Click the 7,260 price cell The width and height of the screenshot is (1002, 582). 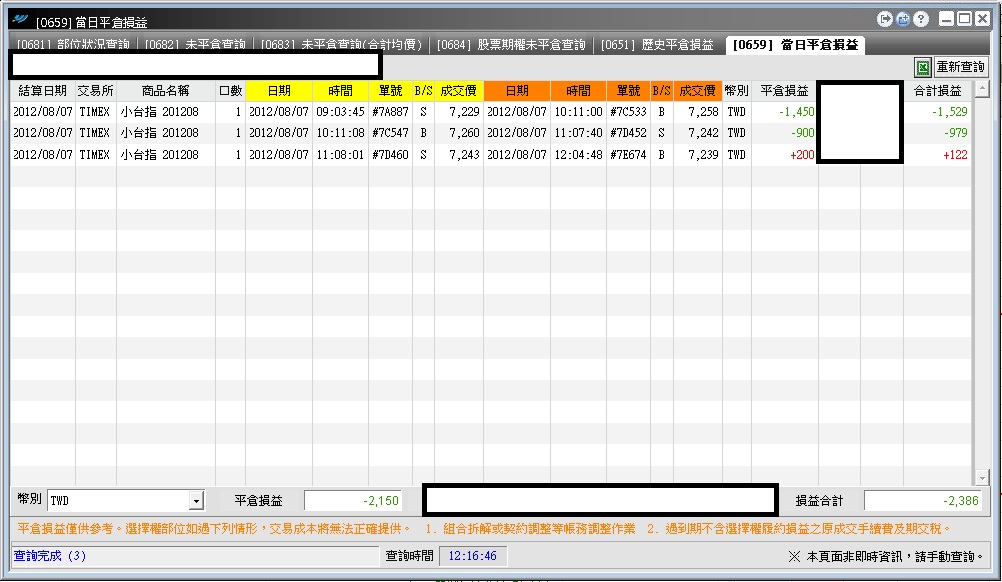tap(459, 133)
